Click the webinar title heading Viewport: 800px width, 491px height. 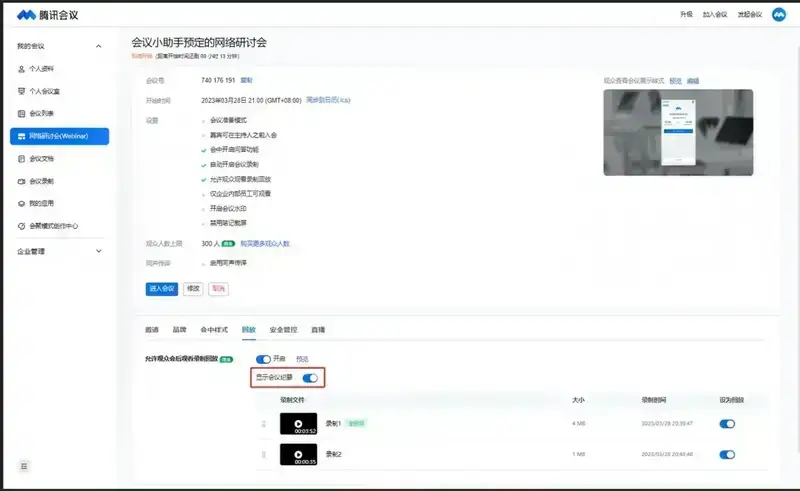[x=199, y=42]
